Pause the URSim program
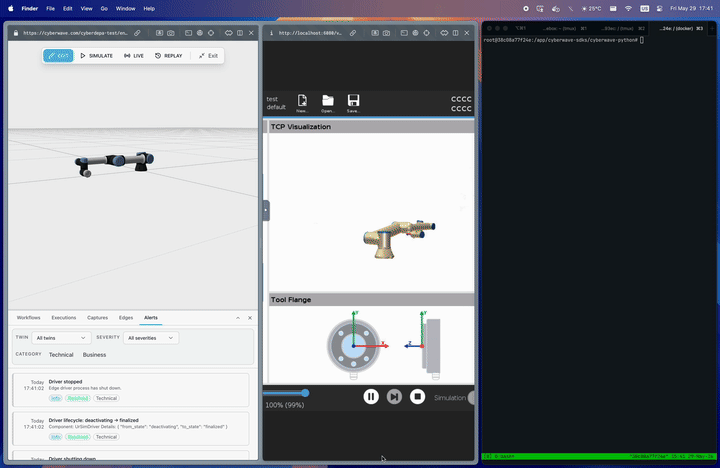This screenshot has width=720, height=468. pyautogui.click(x=371, y=396)
